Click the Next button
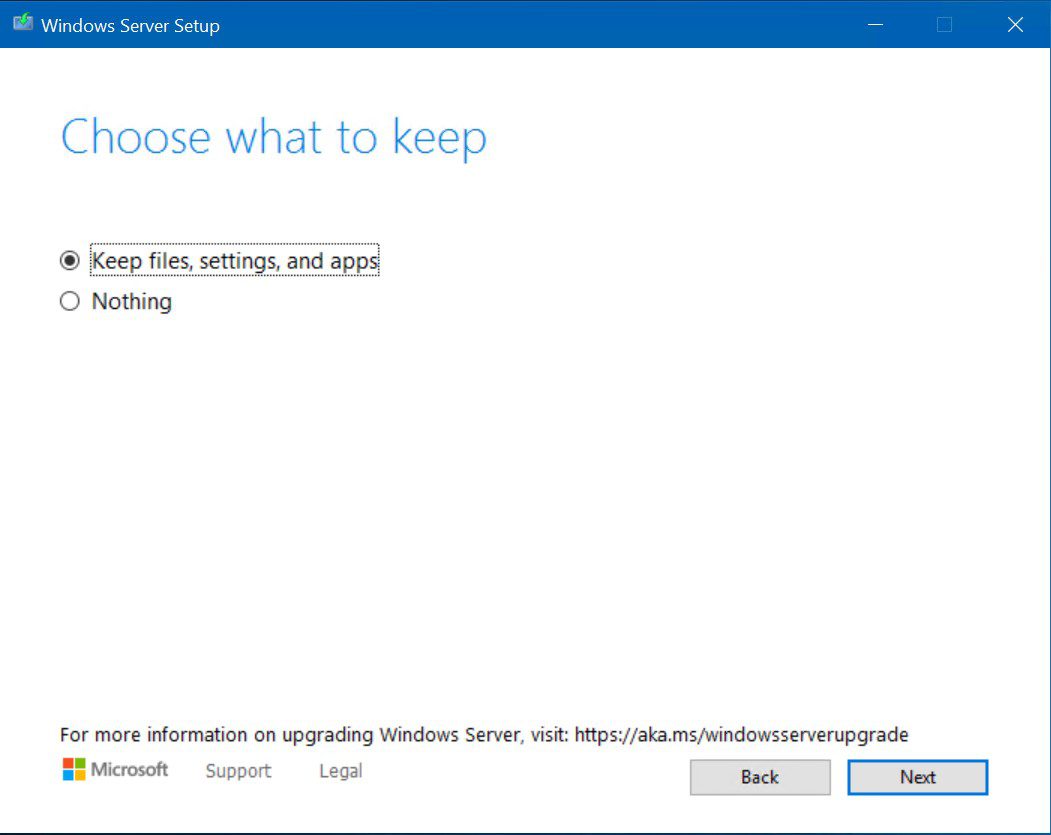This screenshot has width=1051, height=835. point(917,777)
